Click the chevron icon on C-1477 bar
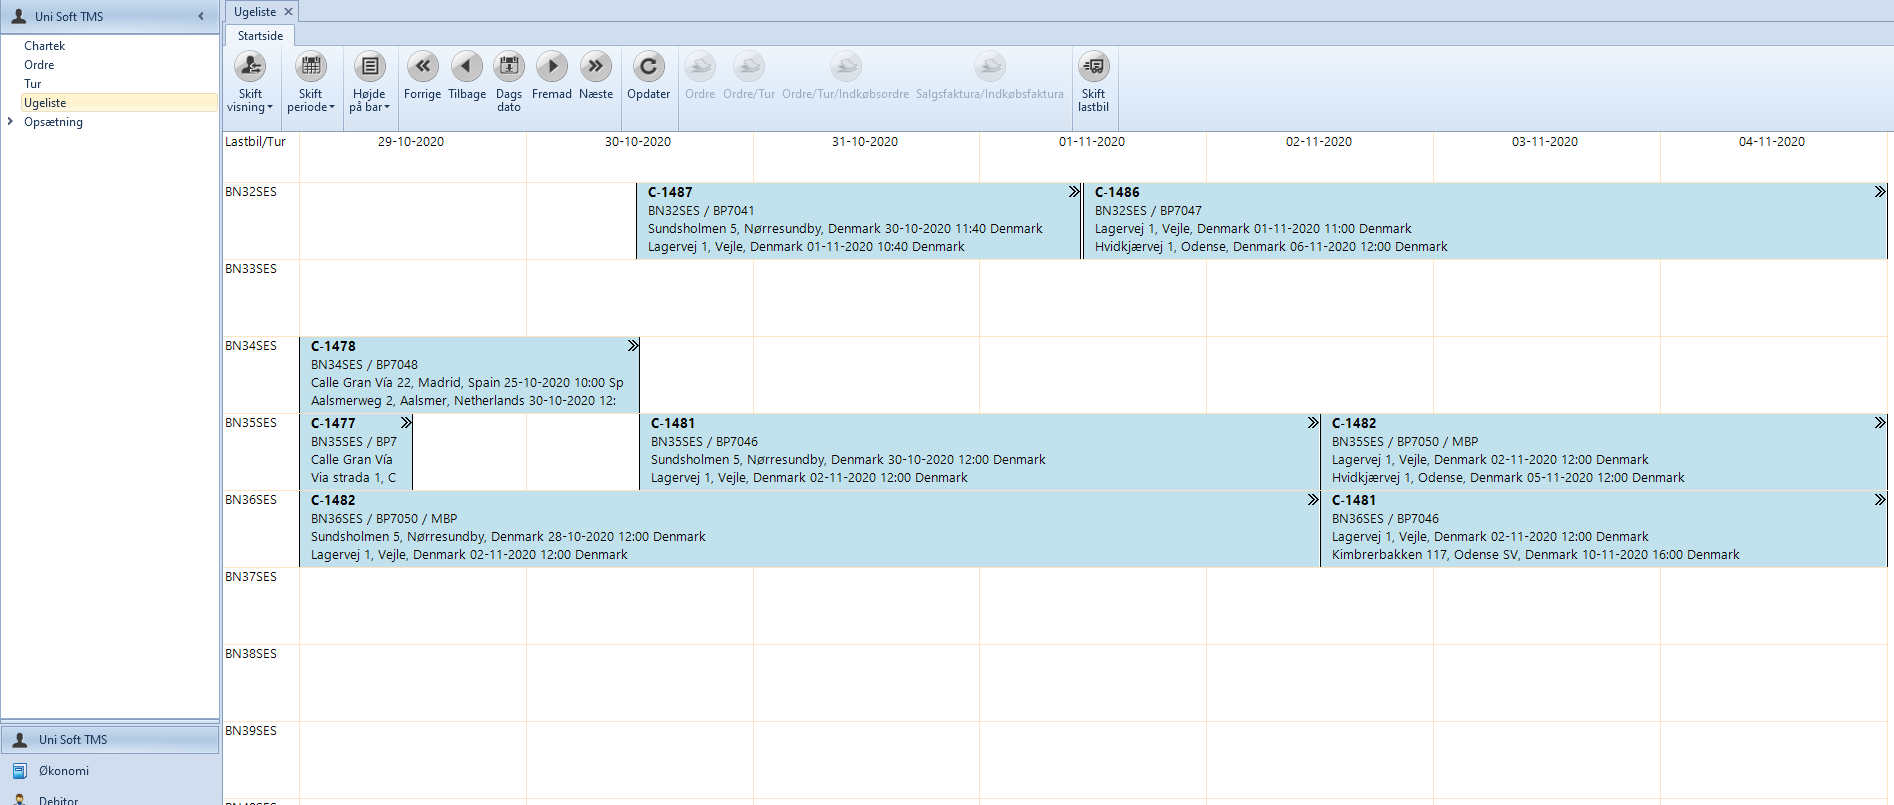The width and height of the screenshot is (1894, 805). click(x=406, y=423)
